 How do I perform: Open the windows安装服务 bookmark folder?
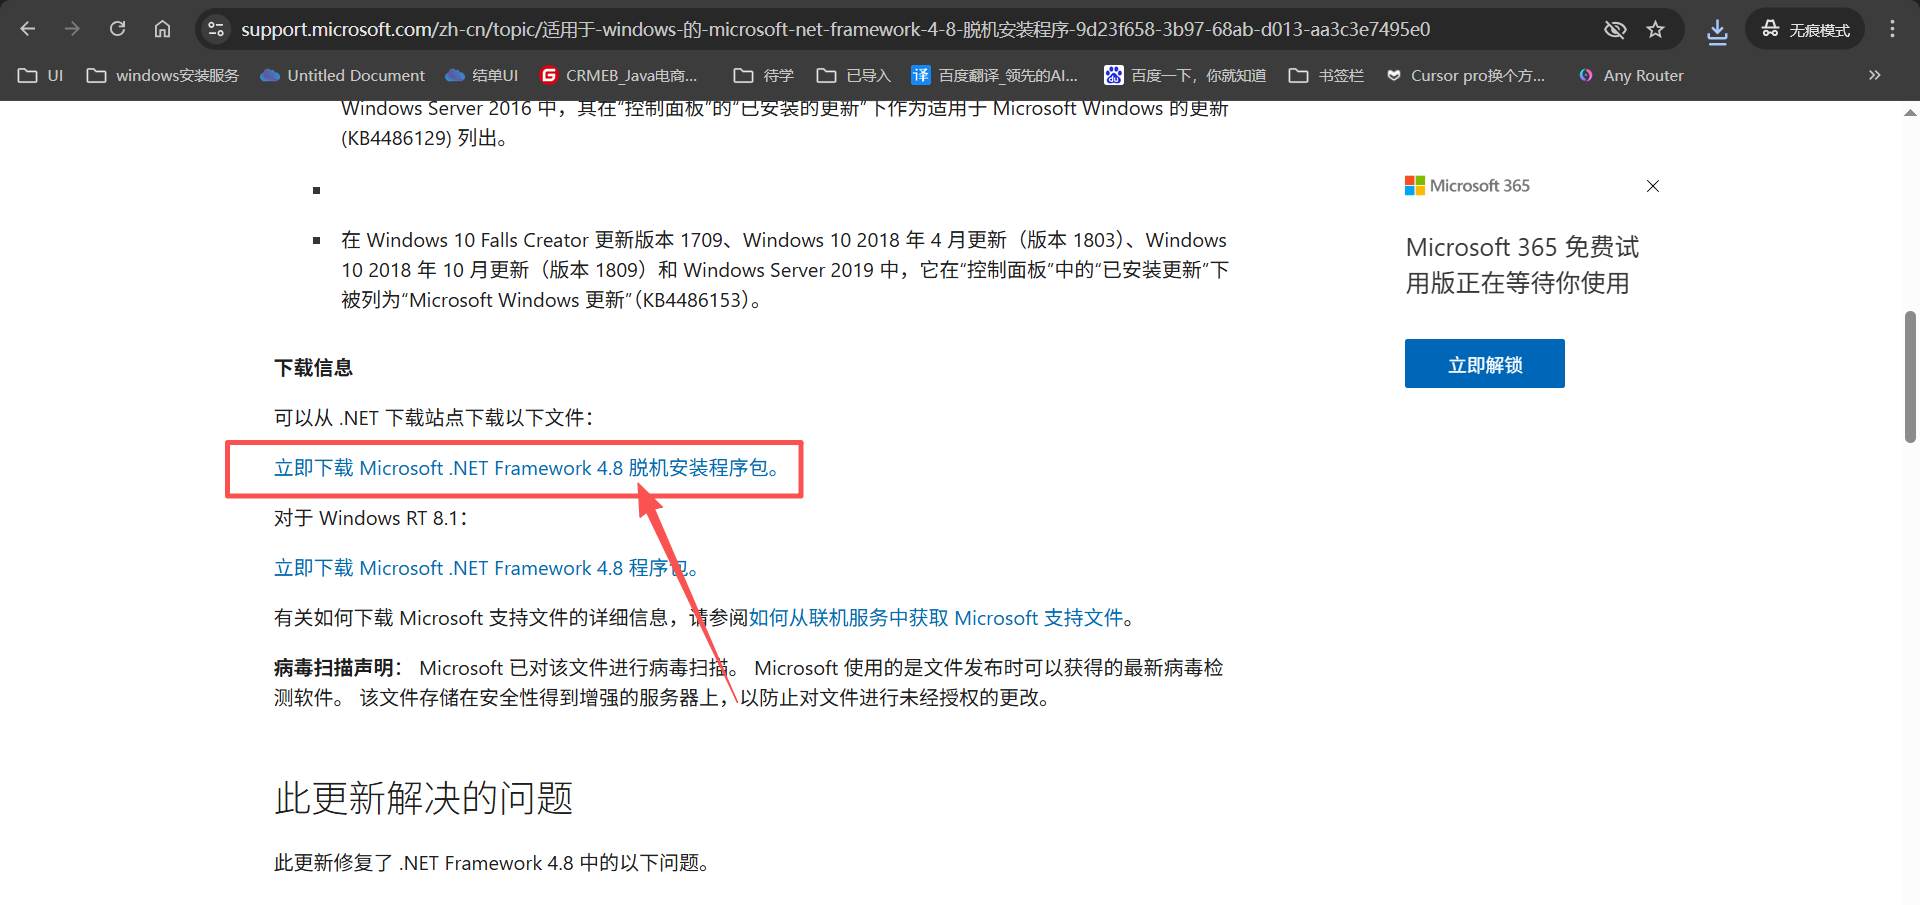pyautogui.click(x=163, y=75)
